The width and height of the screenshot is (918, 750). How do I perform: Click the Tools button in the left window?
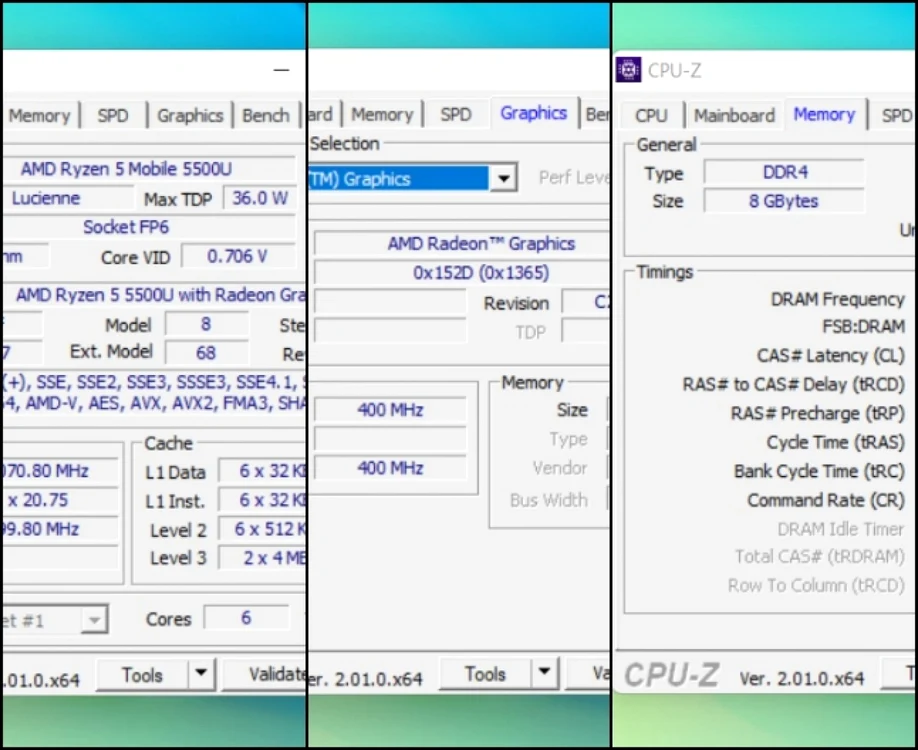click(x=142, y=675)
